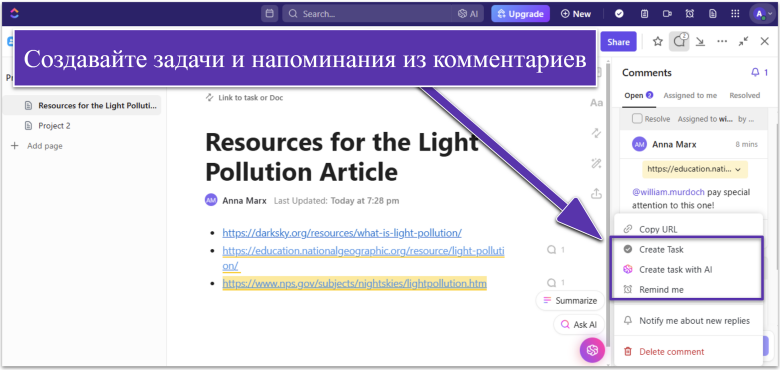The image size is (780, 370).
Task: Click the Summarize button
Action: pos(570,301)
